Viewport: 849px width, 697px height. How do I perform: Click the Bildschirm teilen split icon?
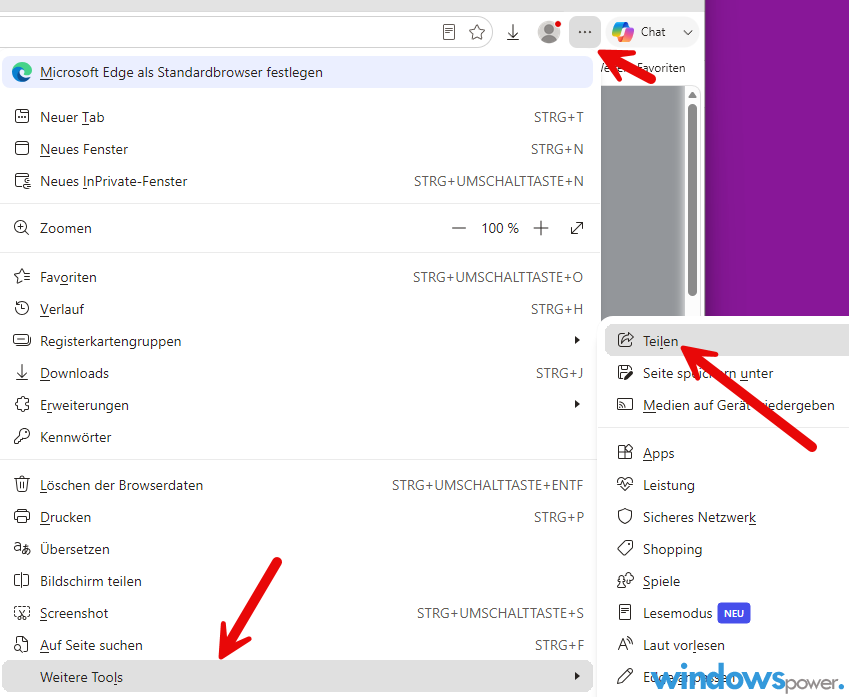[x=22, y=581]
